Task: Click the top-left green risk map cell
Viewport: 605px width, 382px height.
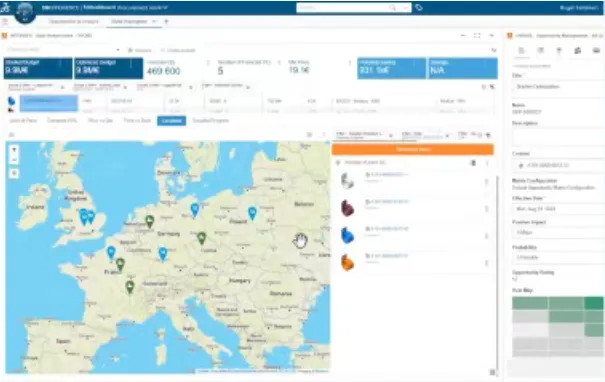Action: pos(530,303)
